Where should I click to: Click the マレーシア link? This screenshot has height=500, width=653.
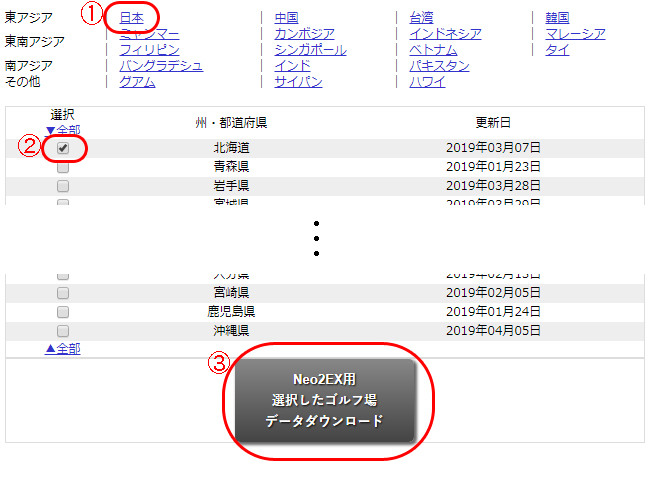pyautogui.click(x=575, y=34)
